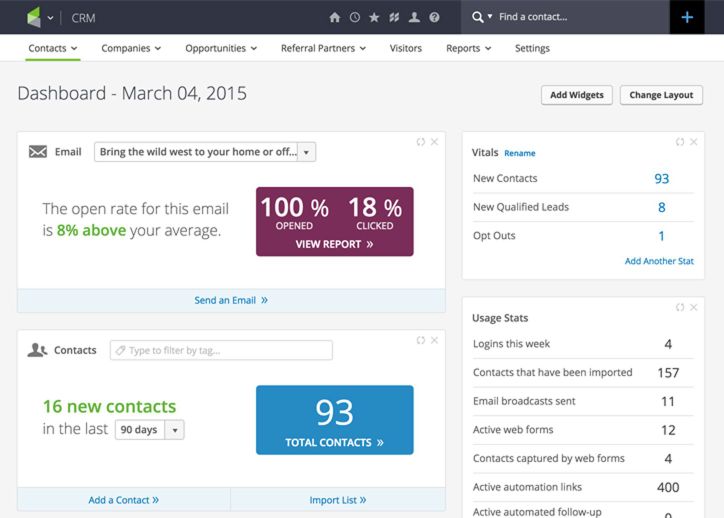Refresh the Vitals widget
The image size is (724, 518).
[680, 142]
